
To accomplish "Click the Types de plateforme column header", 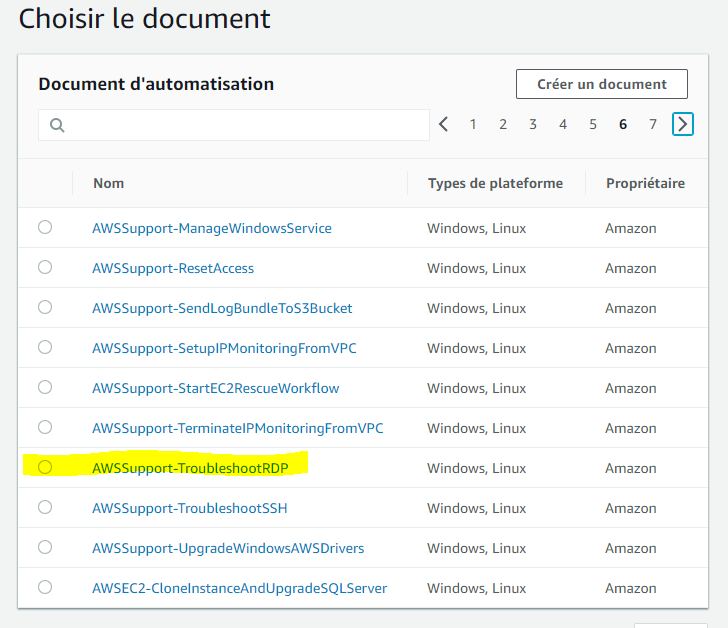I will [x=495, y=183].
